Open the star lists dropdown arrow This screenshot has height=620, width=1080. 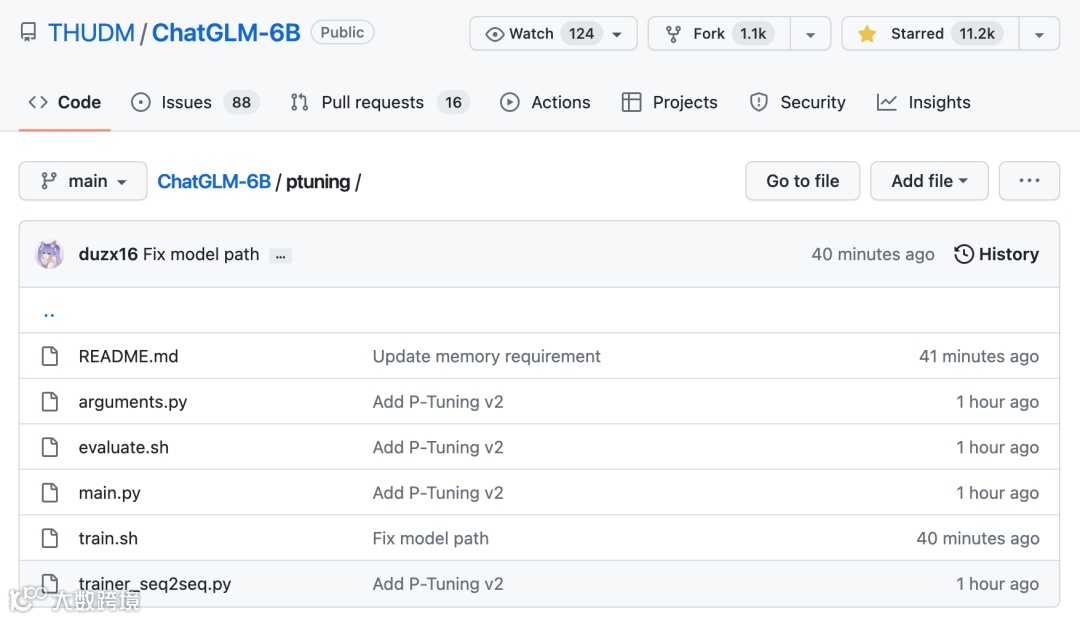pos(1039,34)
